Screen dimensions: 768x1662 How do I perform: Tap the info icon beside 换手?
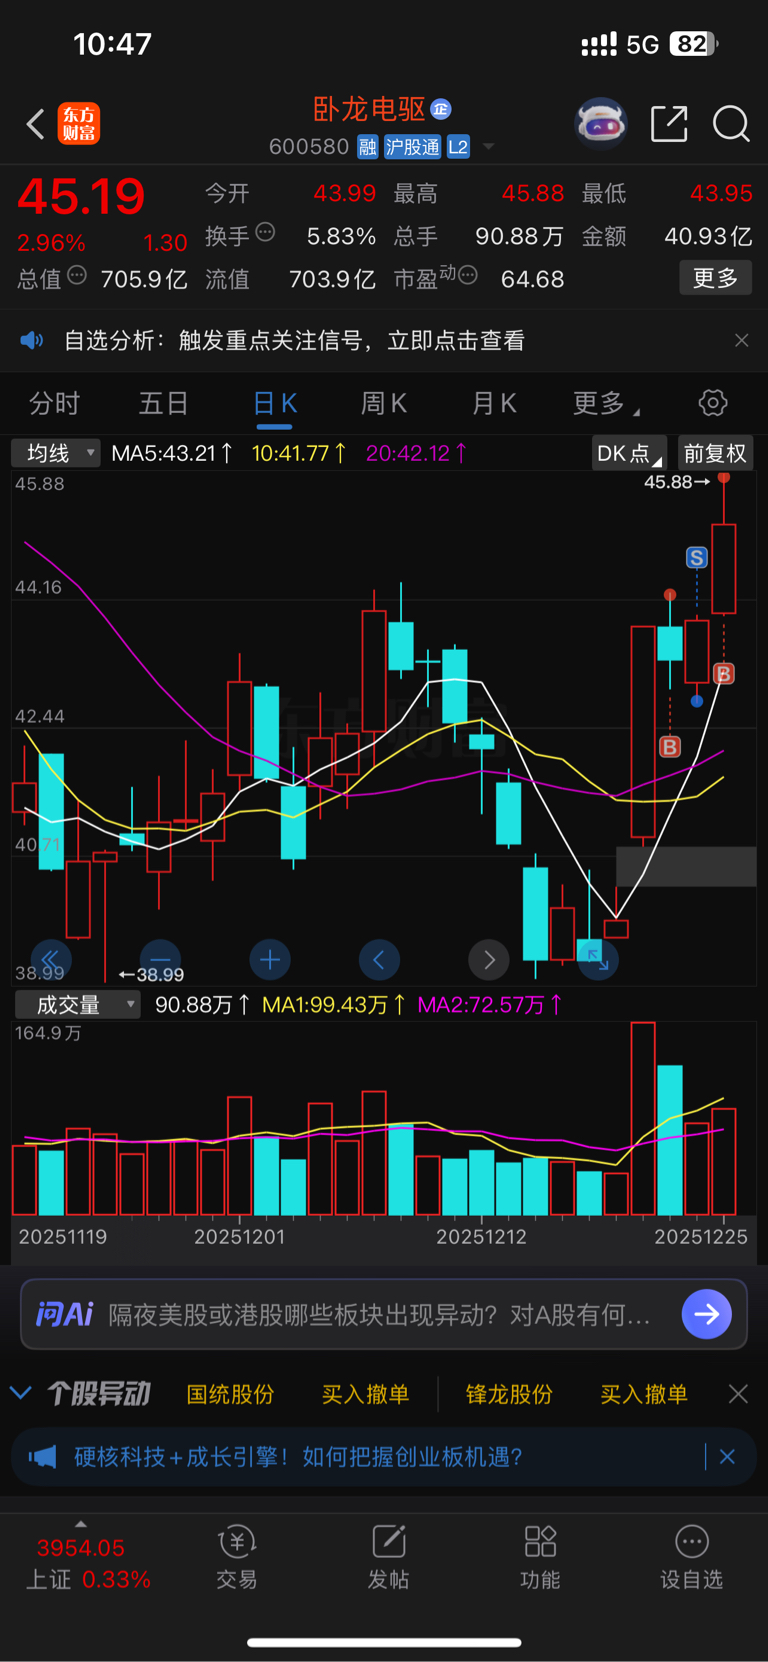265,232
